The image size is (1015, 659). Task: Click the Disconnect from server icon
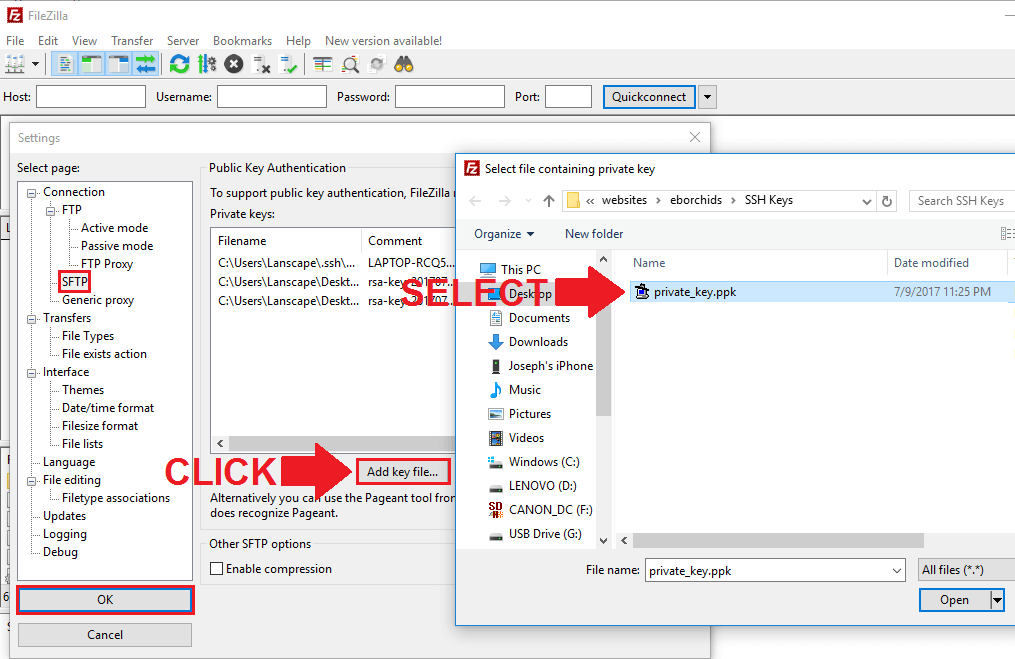(262, 64)
